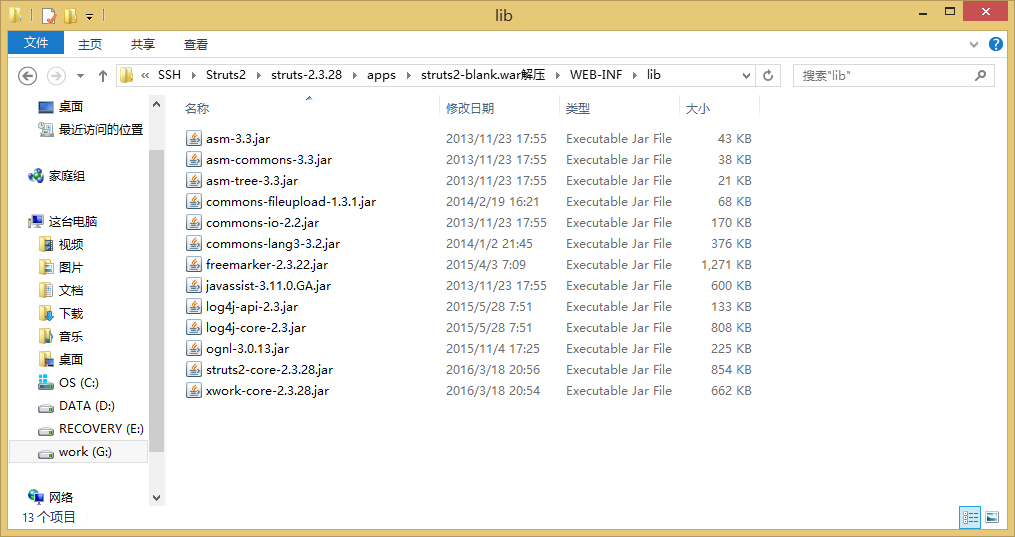
Task: Select the xwork-core-2.3.28.jar file icon
Action: pyautogui.click(x=194, y=390)
